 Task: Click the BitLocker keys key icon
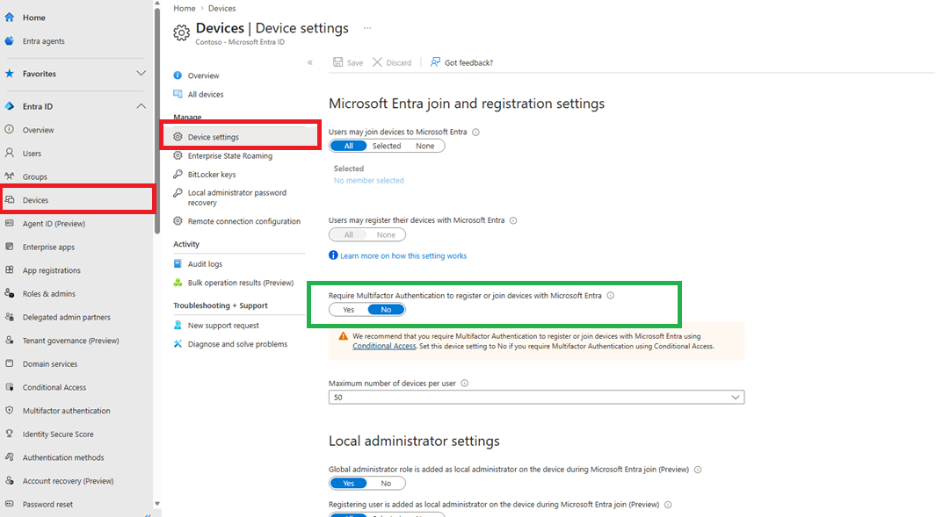coord(178,174)
